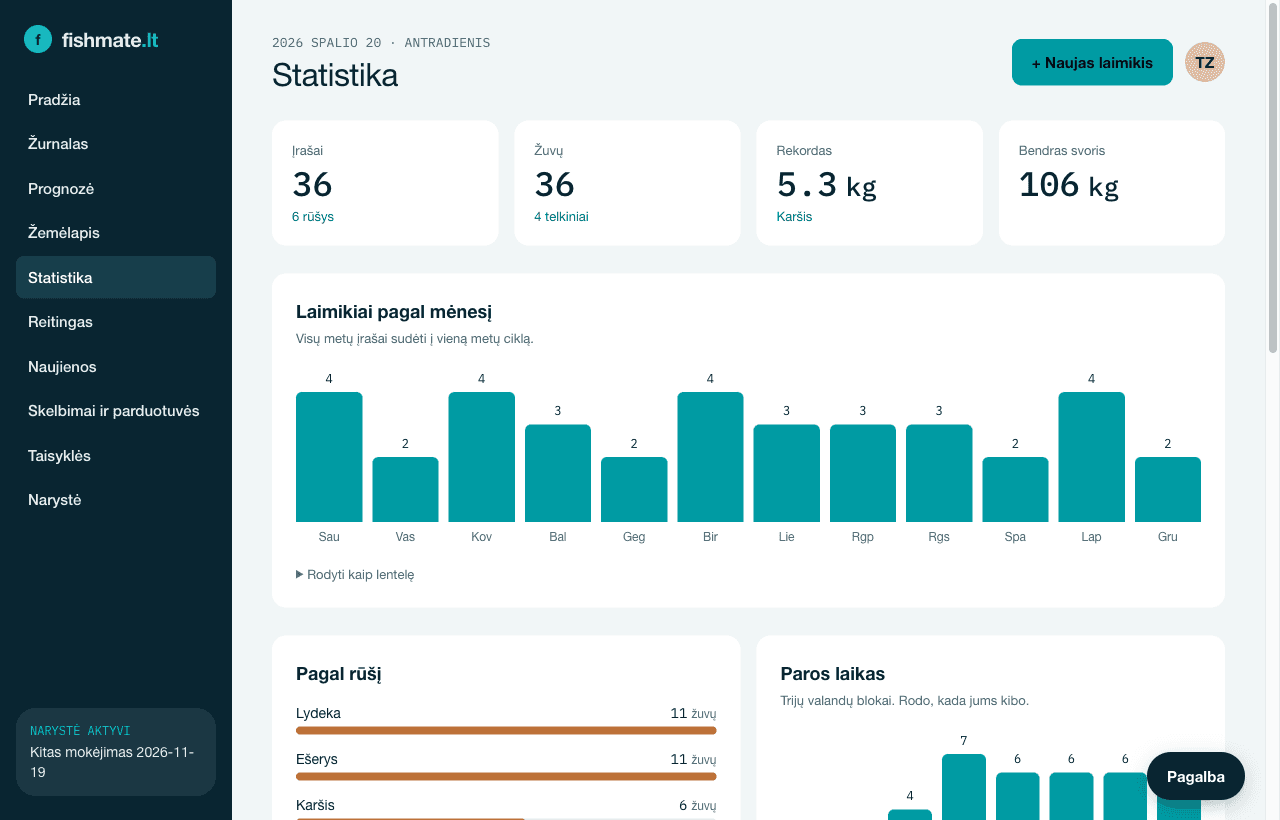Image resolution: width=1280 pixels, height=820 pixels.
Task: Click the Paros laikas heading
Action: pos(833,674)
